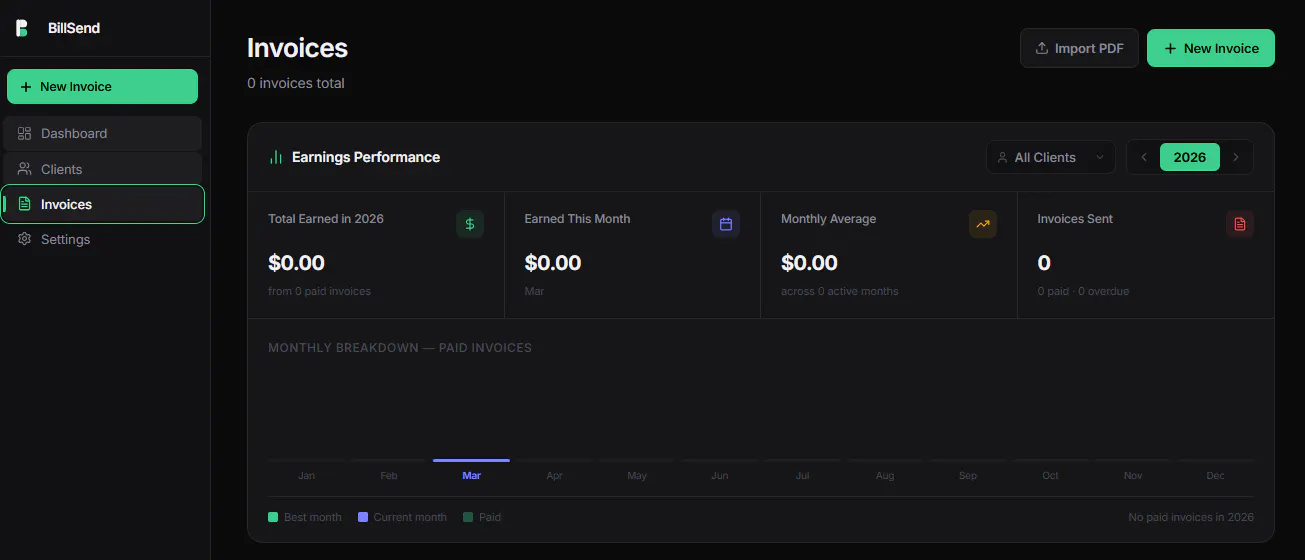Select Invoices in the sidebar
This screenshot has width=1305, height=560.
coord(103,204)
